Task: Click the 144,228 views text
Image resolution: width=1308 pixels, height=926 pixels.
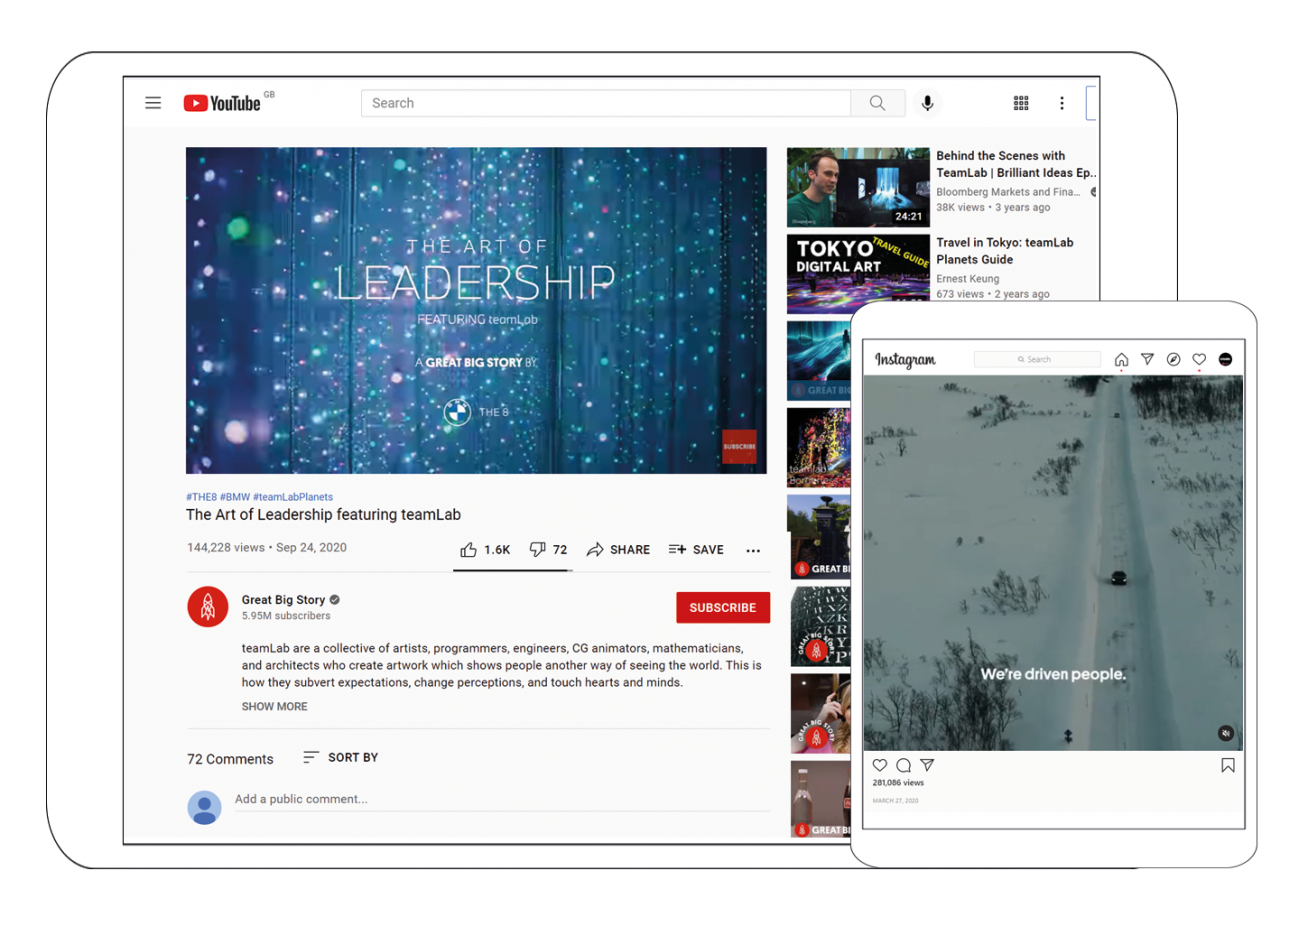Action: [226, 548]
